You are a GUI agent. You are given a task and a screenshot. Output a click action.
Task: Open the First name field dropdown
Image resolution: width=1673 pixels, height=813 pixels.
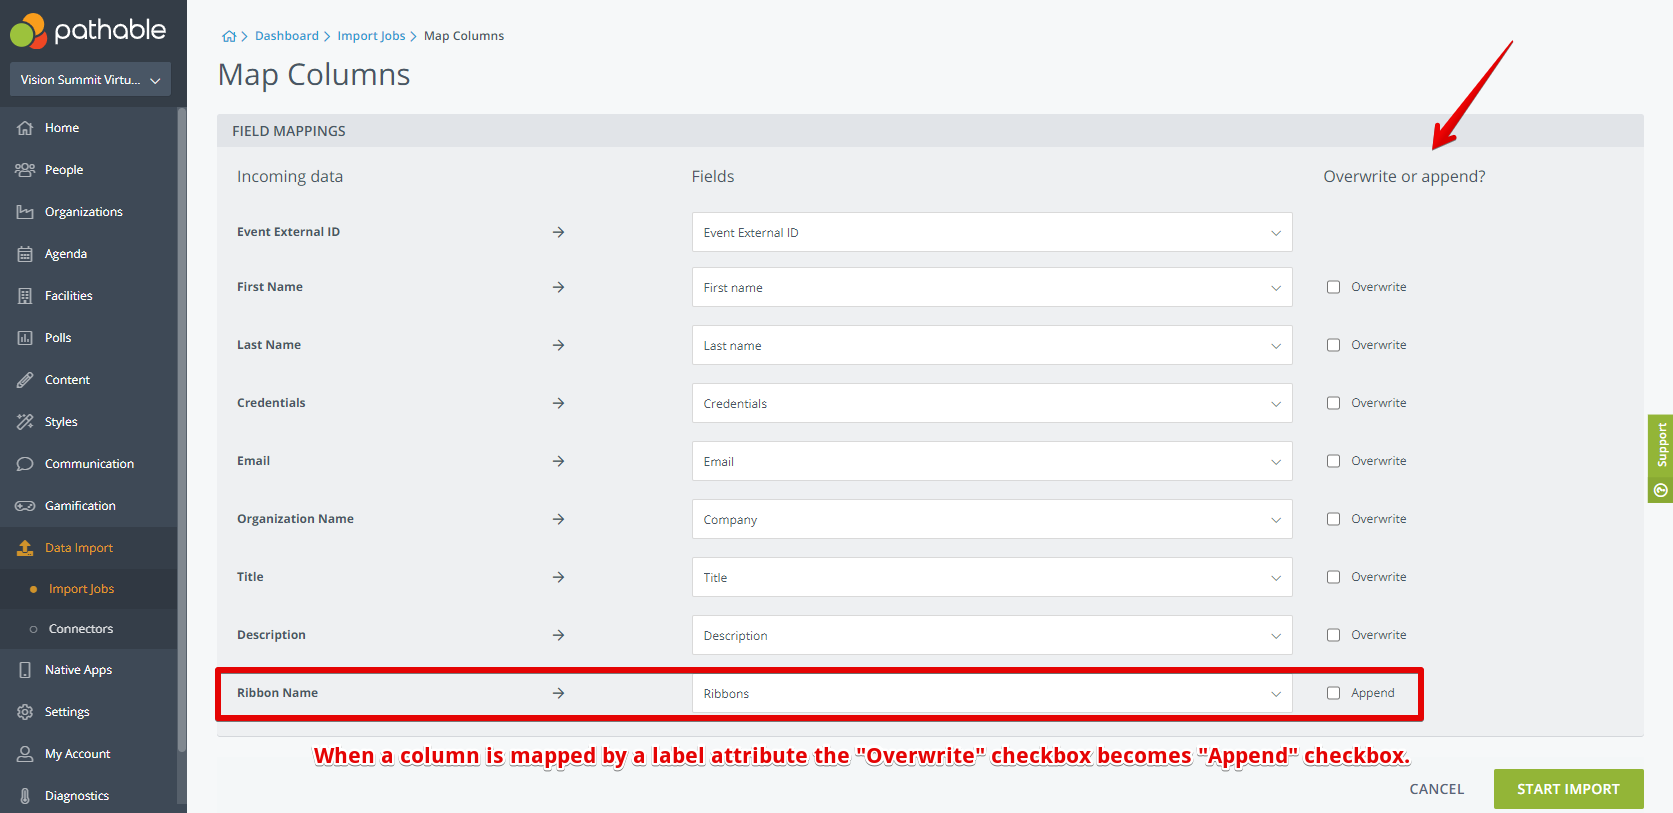click(992, 287)
